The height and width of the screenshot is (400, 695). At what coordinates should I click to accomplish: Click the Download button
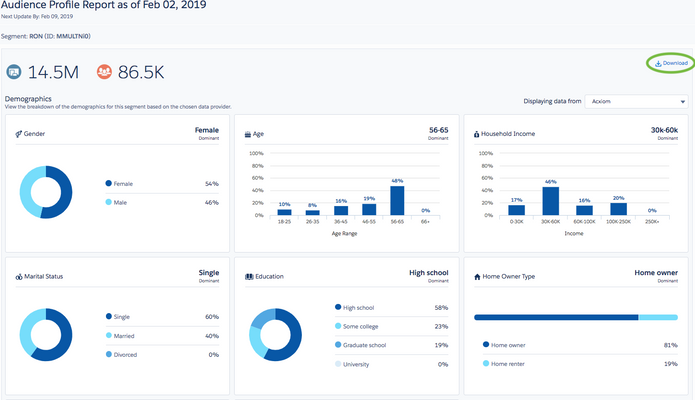(x=671, y=63)
